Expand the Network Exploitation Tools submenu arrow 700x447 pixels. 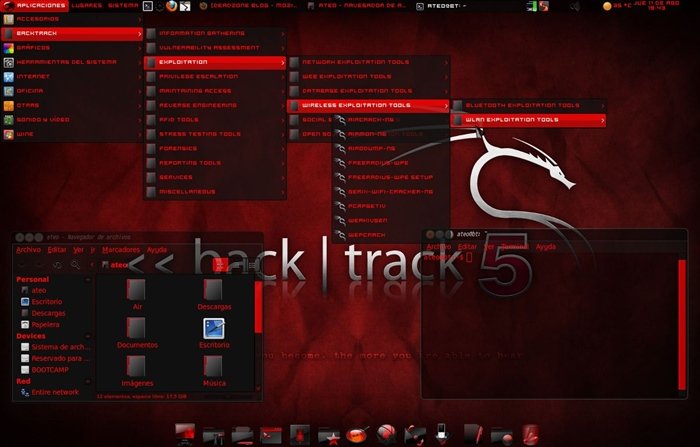[x=446, y=62]
